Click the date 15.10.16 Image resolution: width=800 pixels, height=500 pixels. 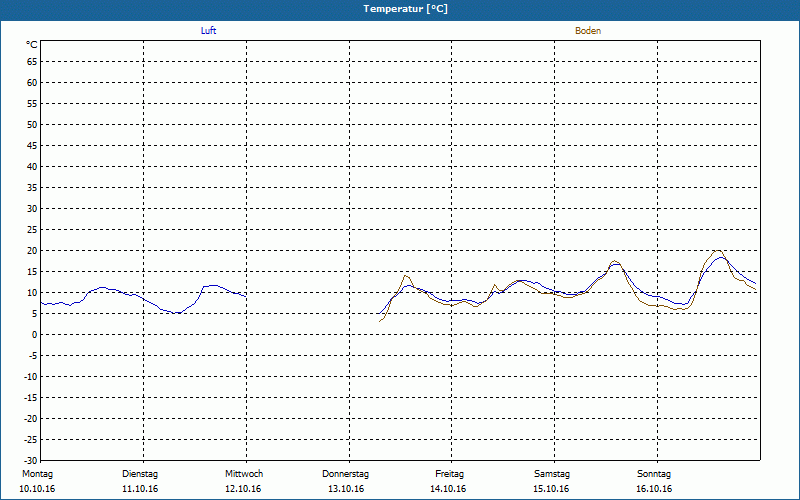(x=551, y=489)
